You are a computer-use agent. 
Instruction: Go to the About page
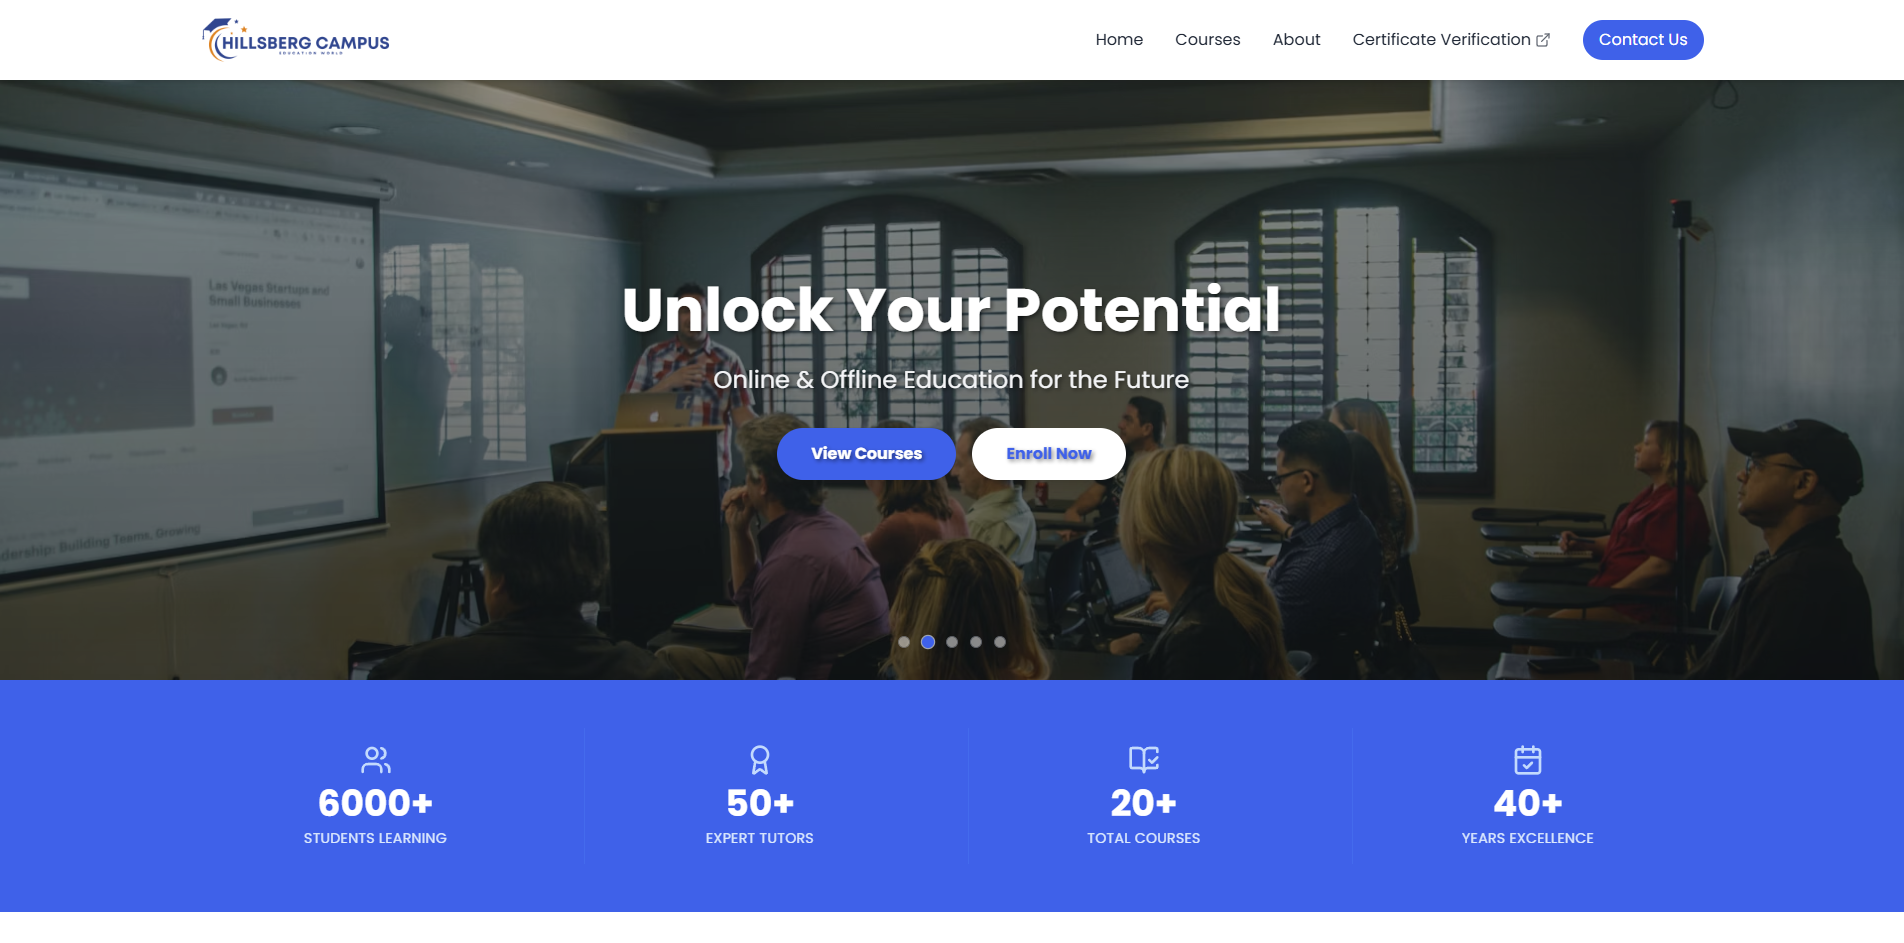[1296, 40]
